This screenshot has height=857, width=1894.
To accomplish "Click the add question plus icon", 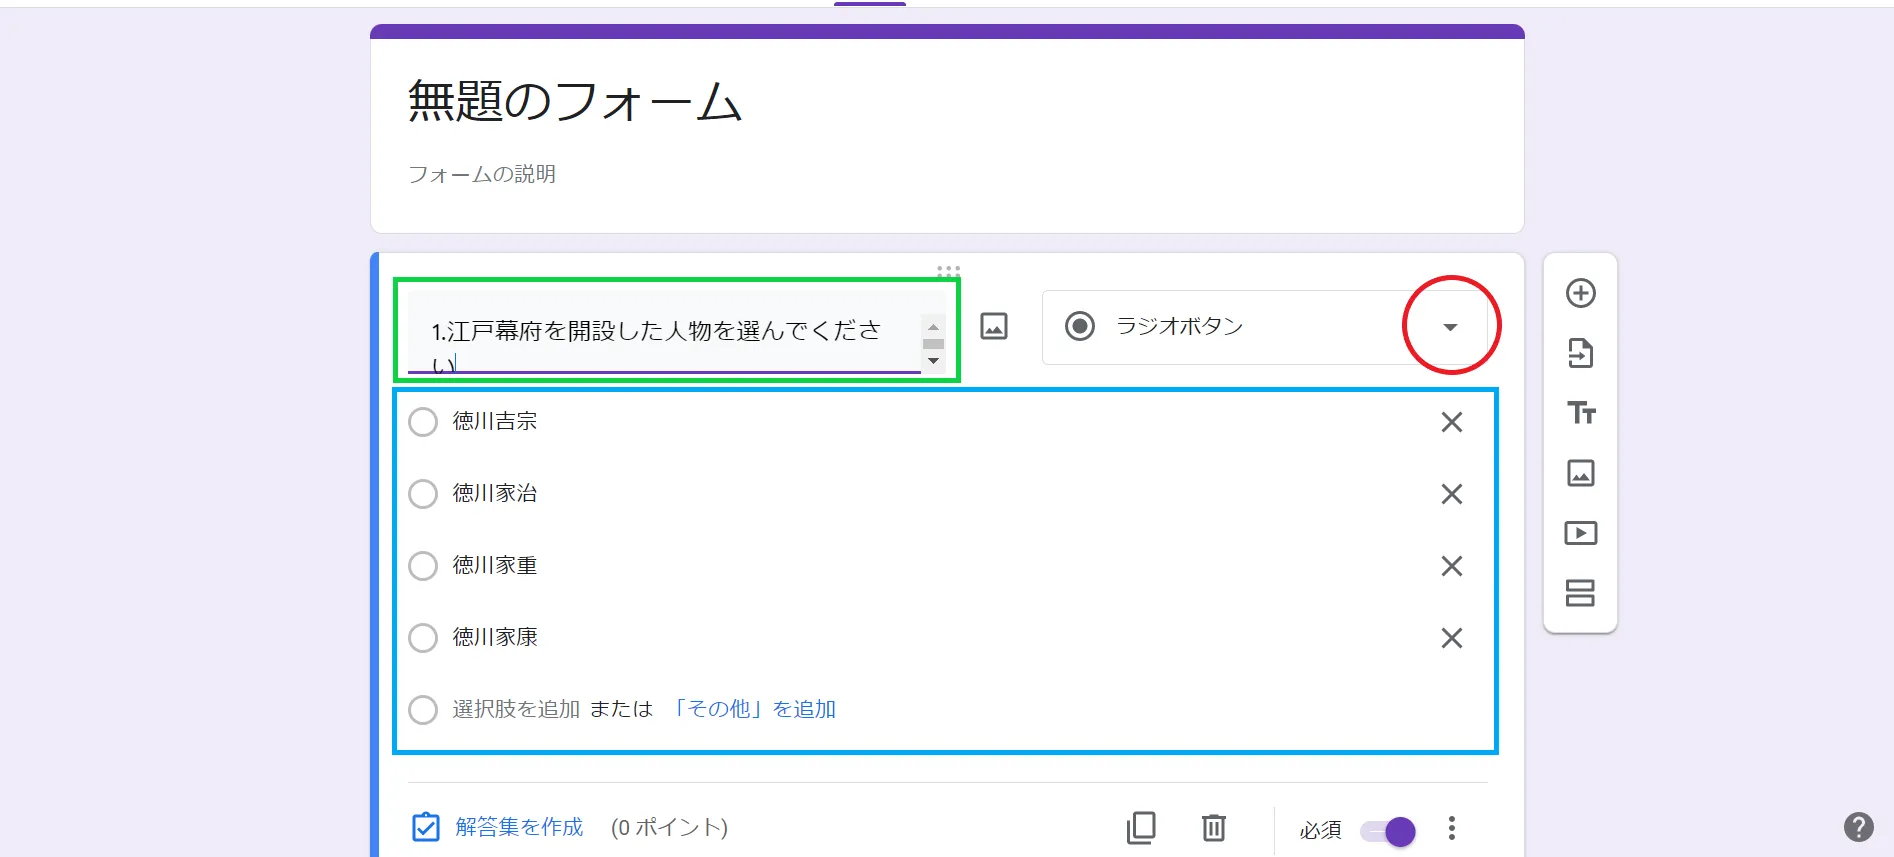I will click(x=1580, y=293).
